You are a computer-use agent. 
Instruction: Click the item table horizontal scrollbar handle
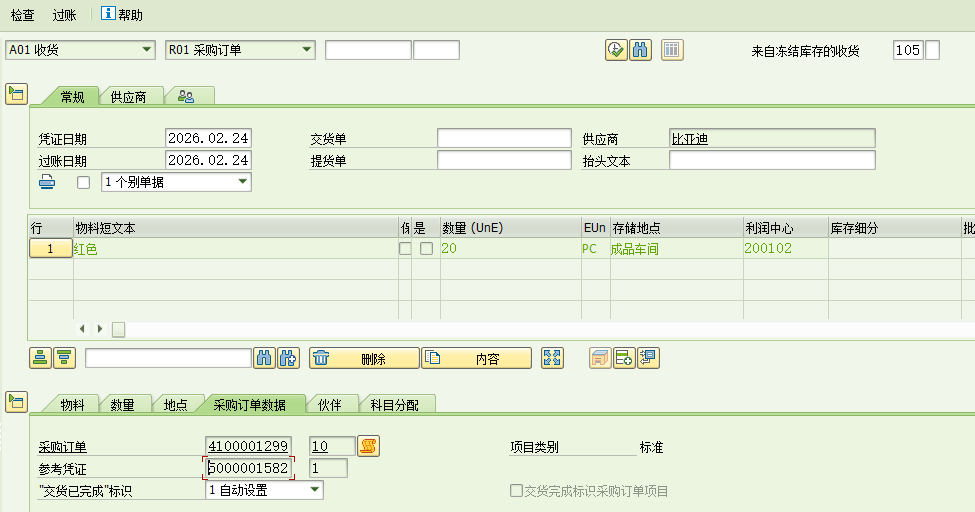pos(118,329)
